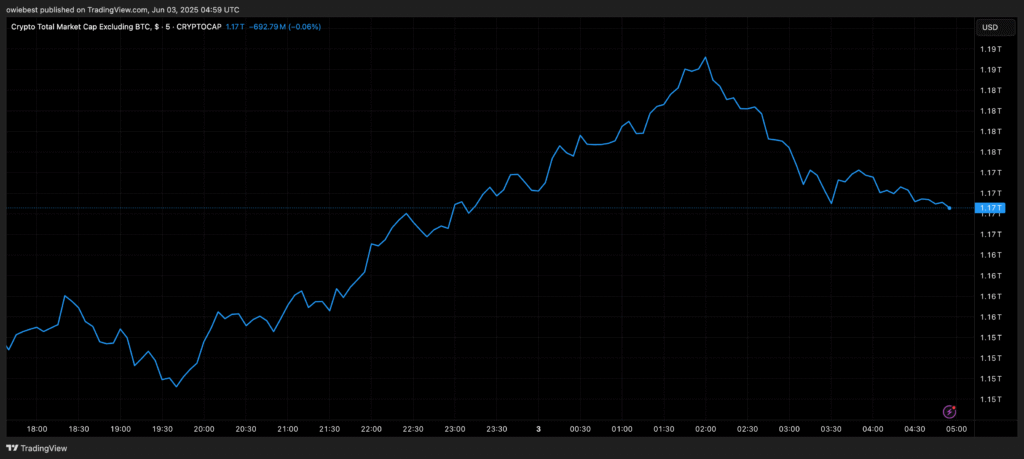1024x459 pixels.
Task: Click the chart line low near 19:30
Action: click(x=176, y=386)
